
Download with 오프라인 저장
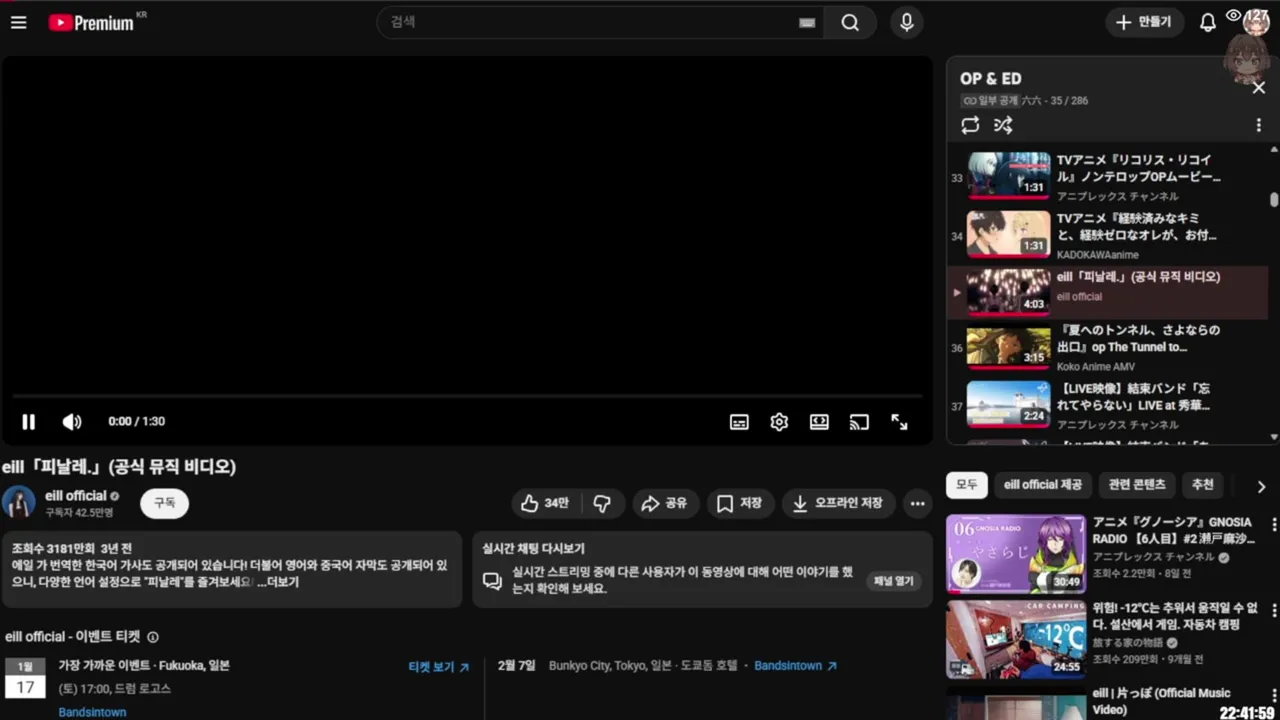coord(838,504)
